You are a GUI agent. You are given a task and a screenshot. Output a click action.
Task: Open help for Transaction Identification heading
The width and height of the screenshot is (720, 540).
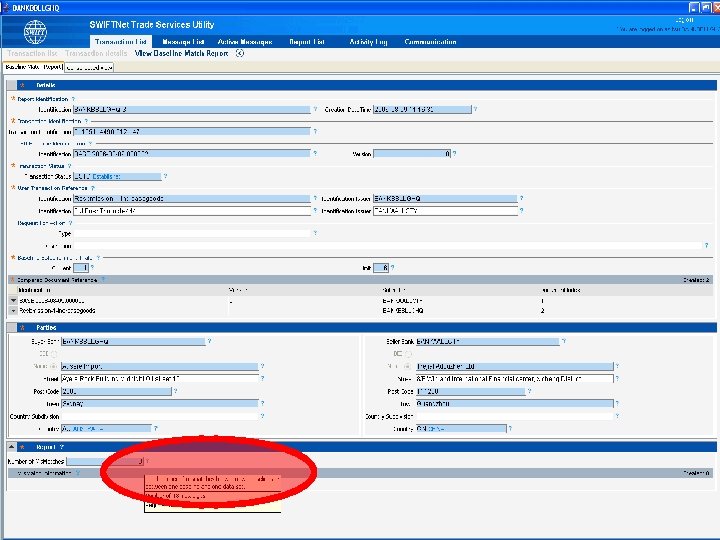click(x=86, y=121)
